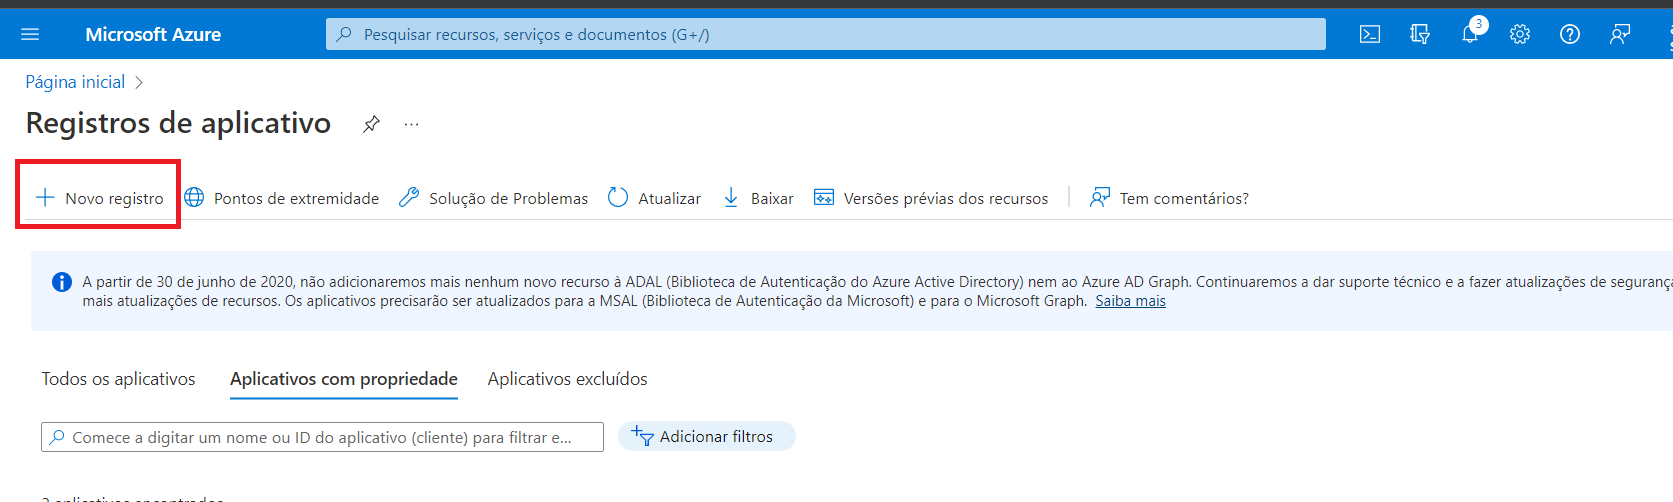
Task: Click Baixar to download list
Action: point(758,198)
